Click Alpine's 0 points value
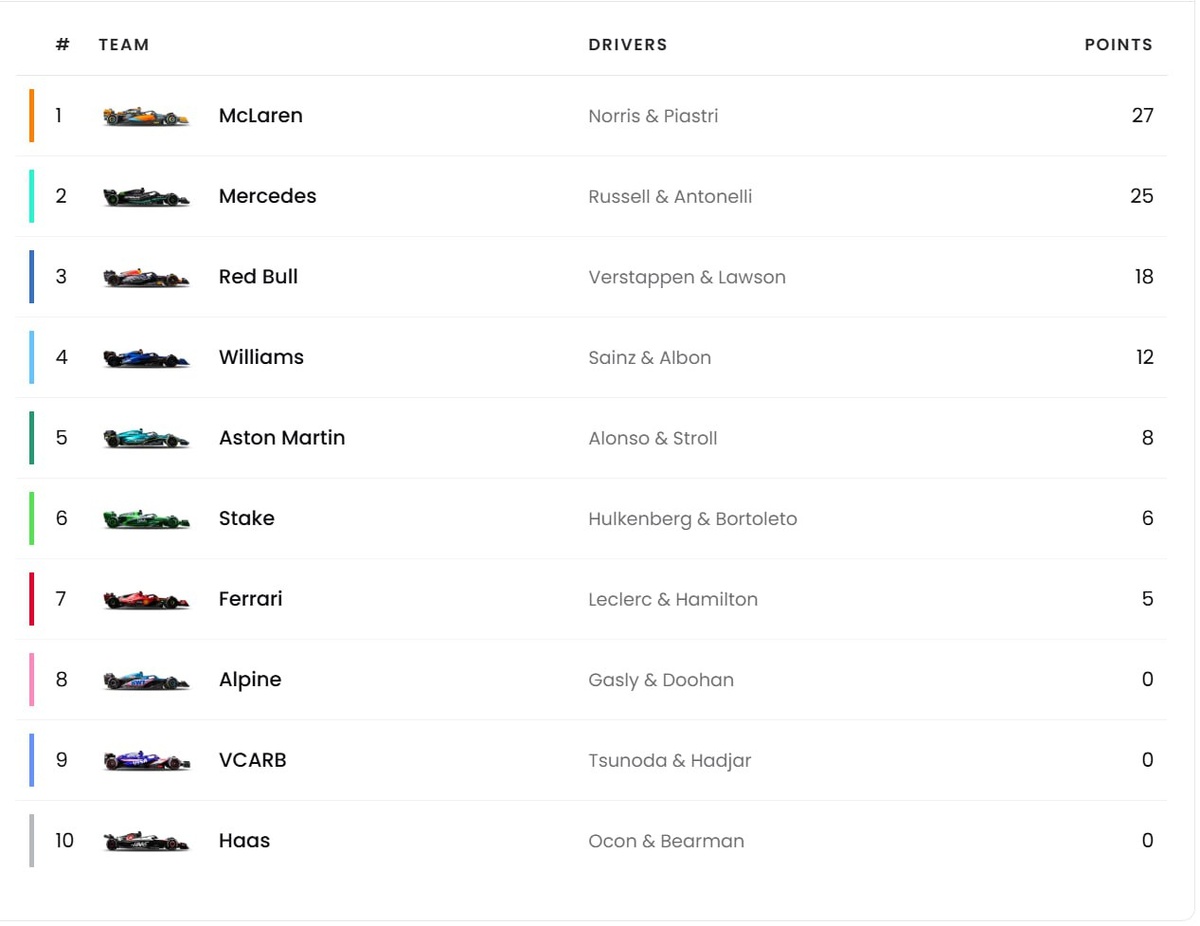Viewport: 1200px width, 926px height. [1148, 679]
